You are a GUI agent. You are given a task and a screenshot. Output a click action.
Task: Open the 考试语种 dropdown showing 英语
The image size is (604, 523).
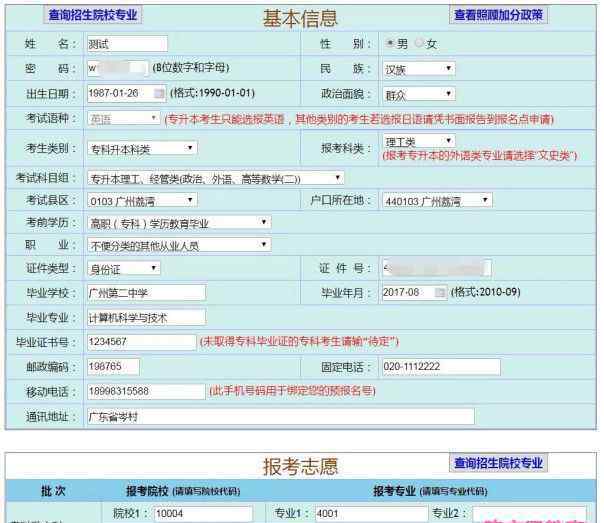pos(124,118)
